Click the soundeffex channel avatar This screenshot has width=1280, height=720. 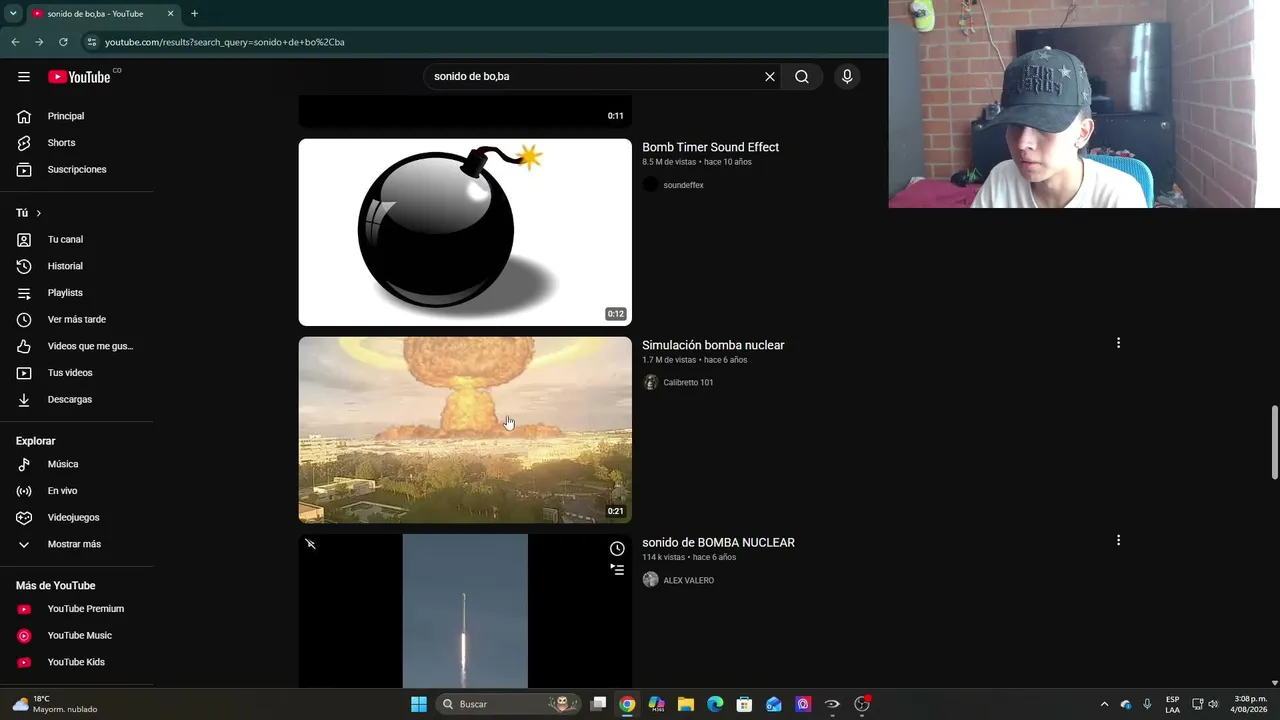pos(650,185)
